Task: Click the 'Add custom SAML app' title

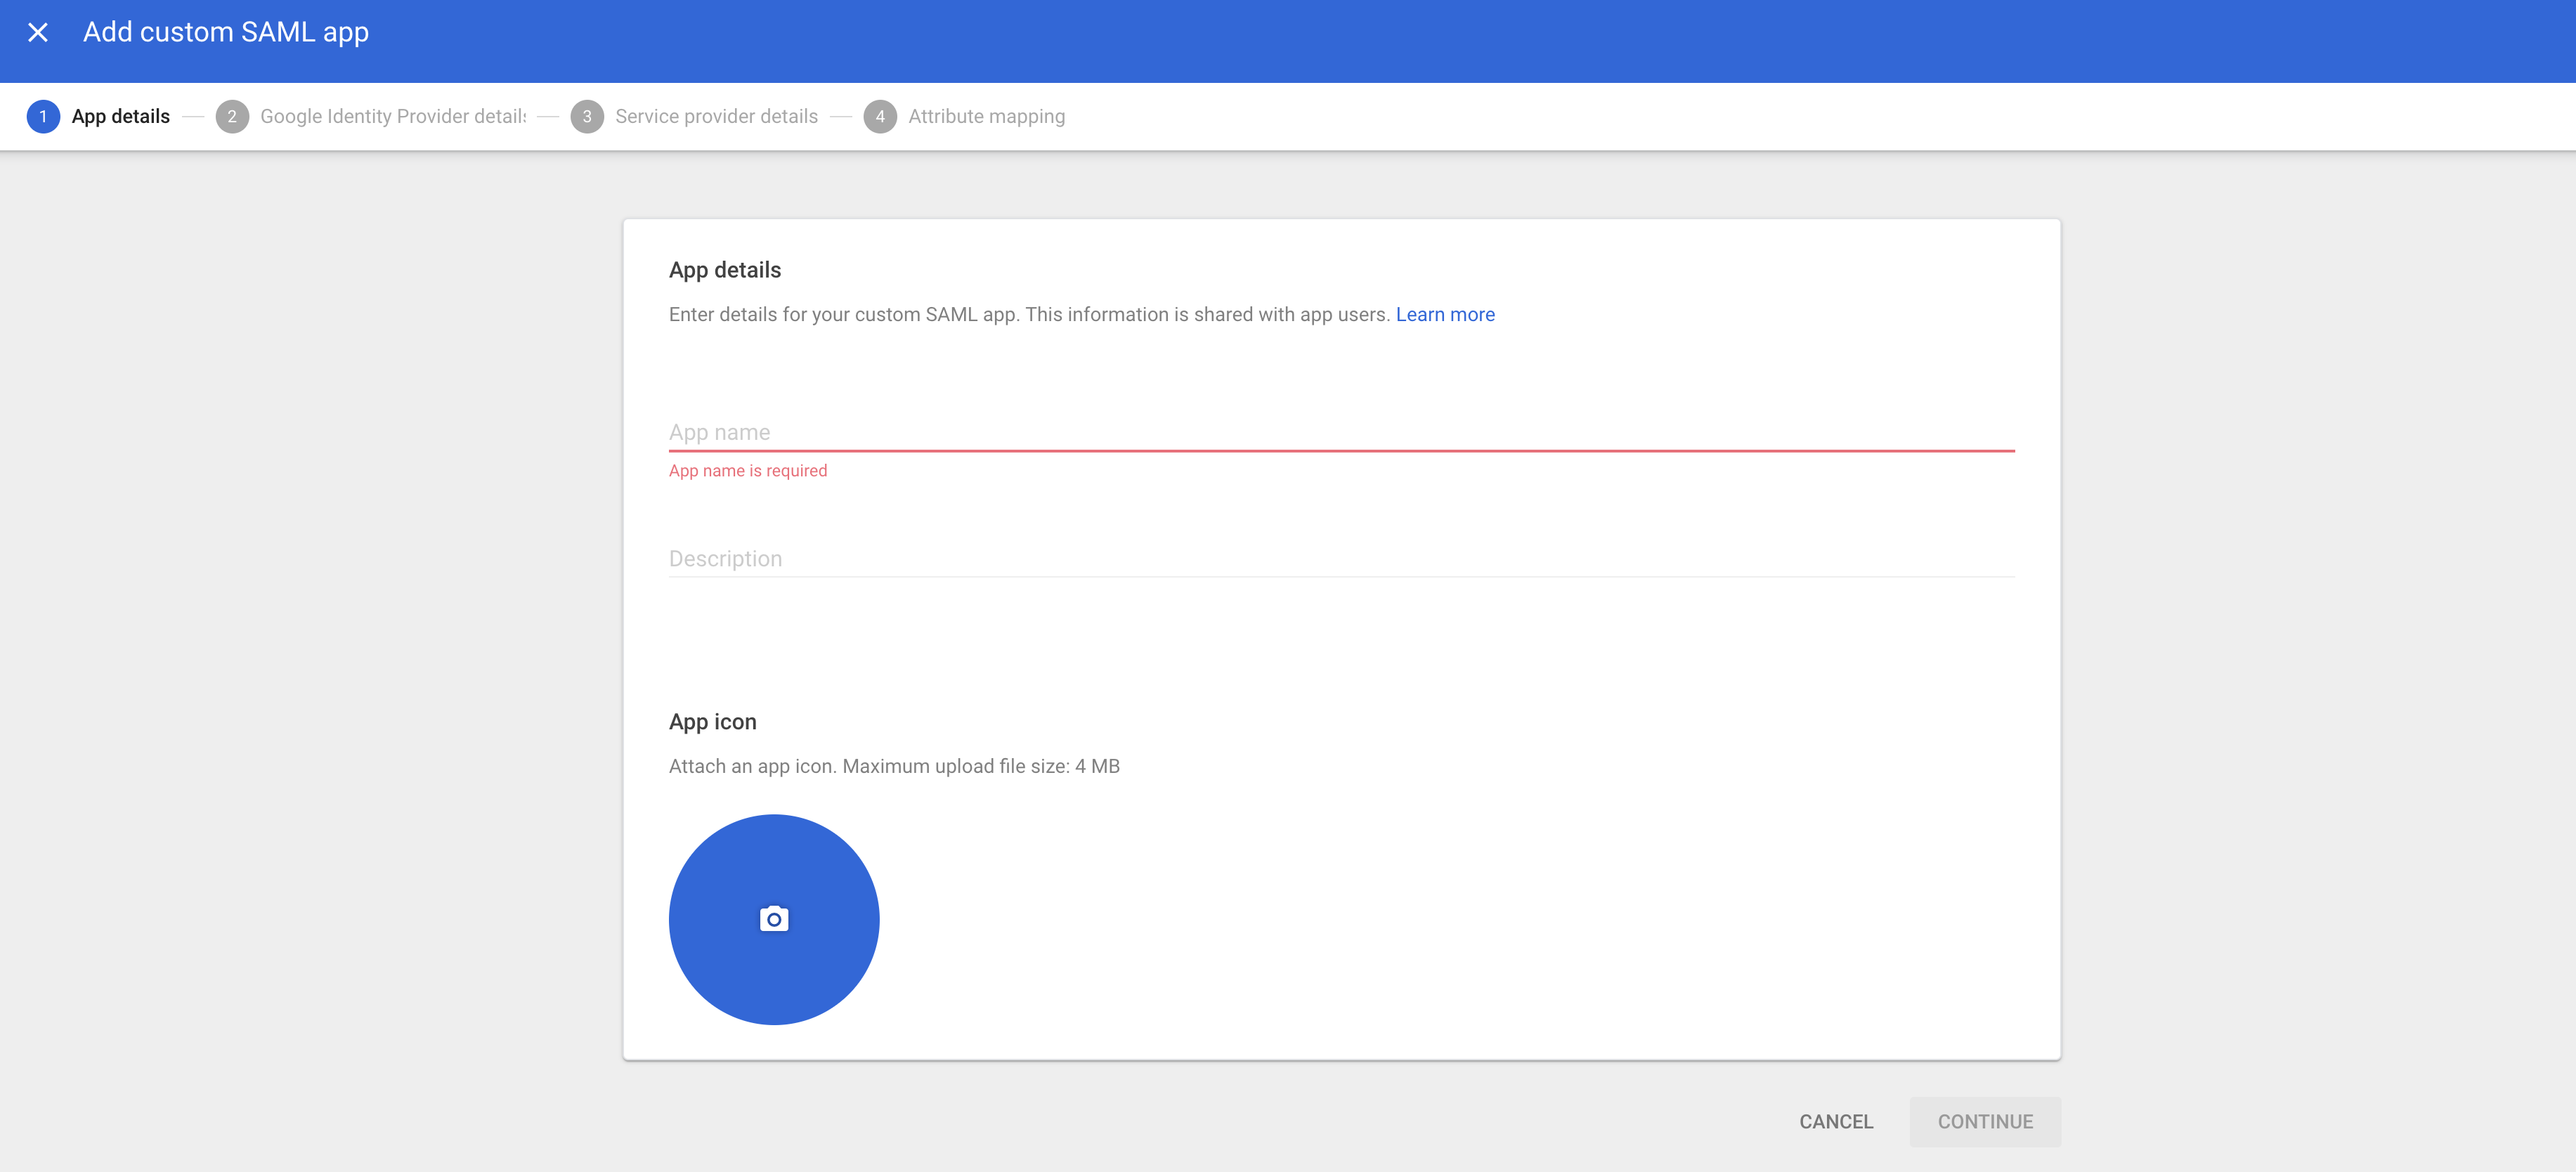Action: coord(226,32)
